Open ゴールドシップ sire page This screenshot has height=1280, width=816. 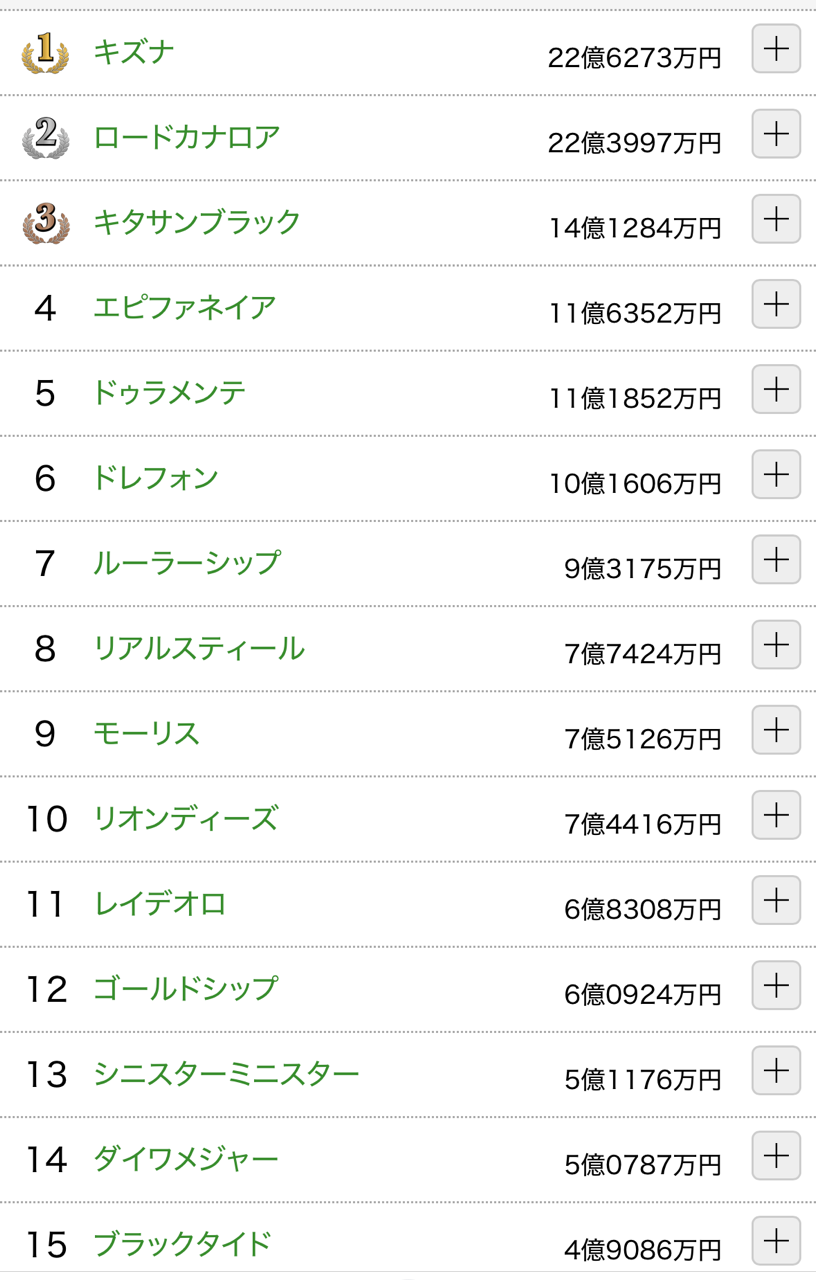[185, 988]
